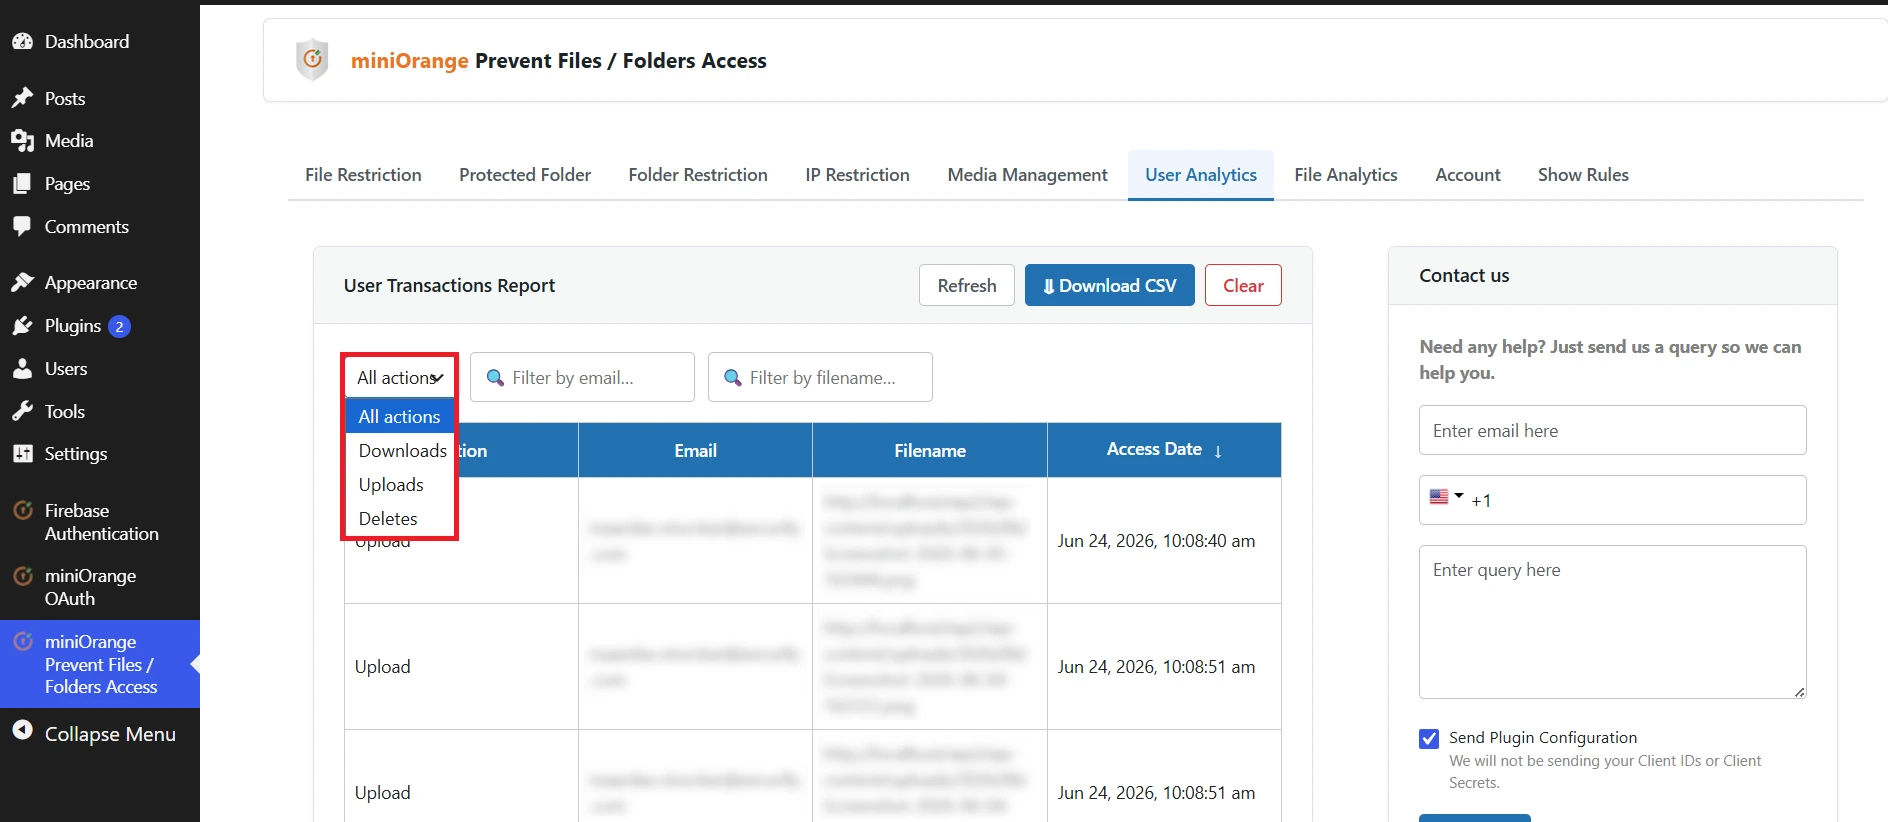
Task: Click the Dashboard gauge icon
Action: pos(22,42)
